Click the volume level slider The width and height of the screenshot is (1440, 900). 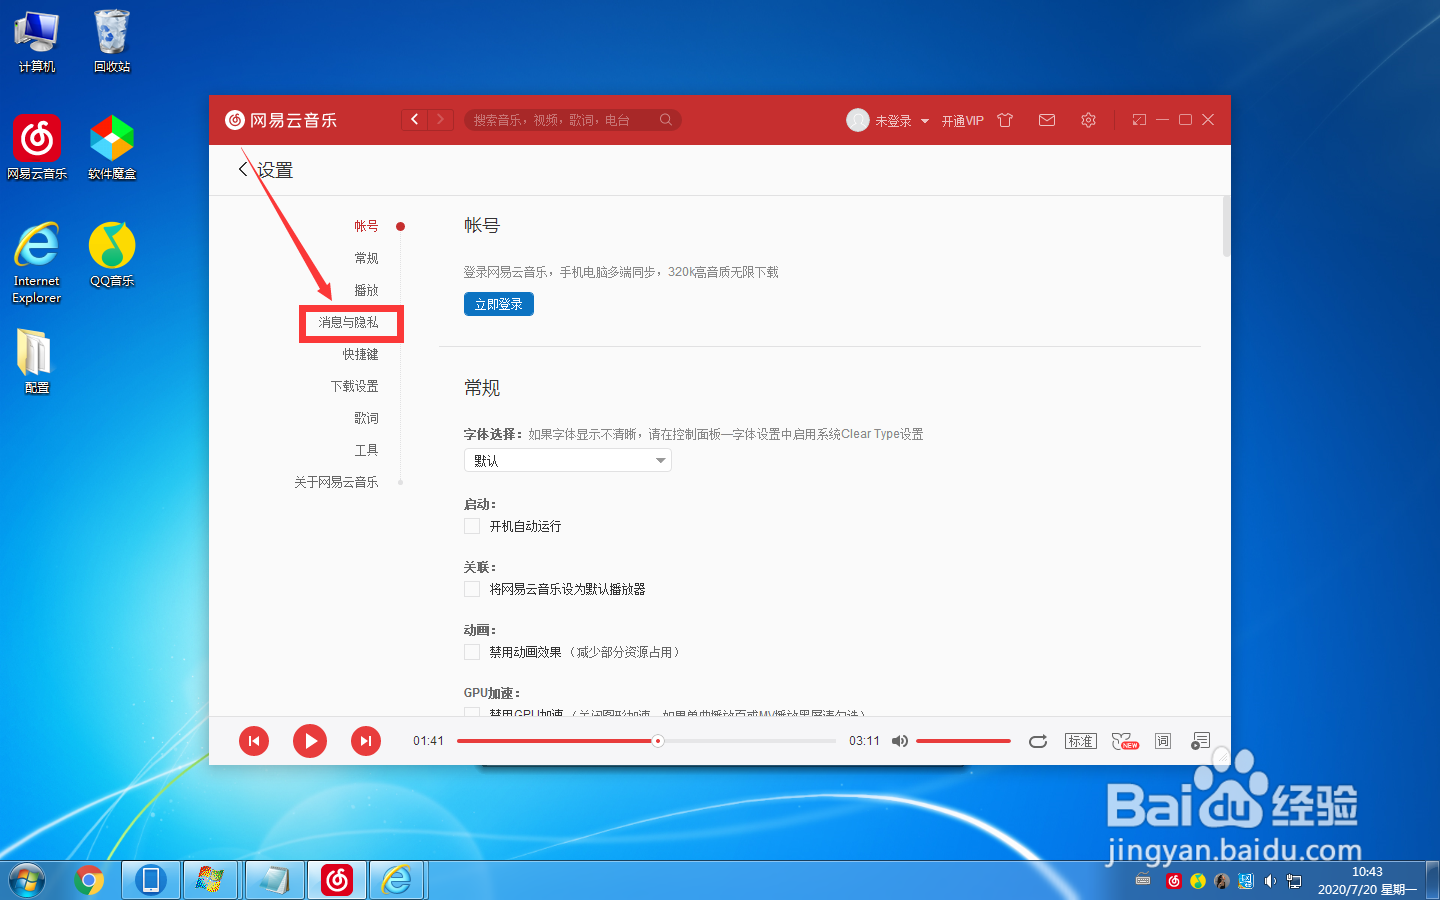pyautogui.click(x=963, y=741)
